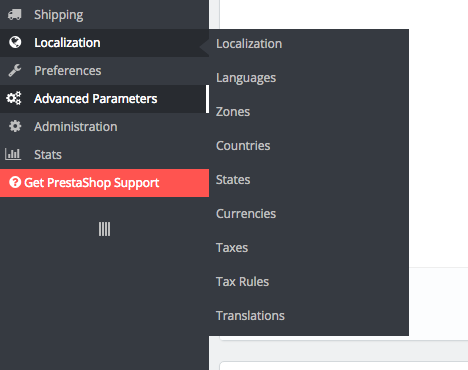This screenshot has height=370, width=468.
Task: Select States in the Localization submenu
Action: point(233,180)
